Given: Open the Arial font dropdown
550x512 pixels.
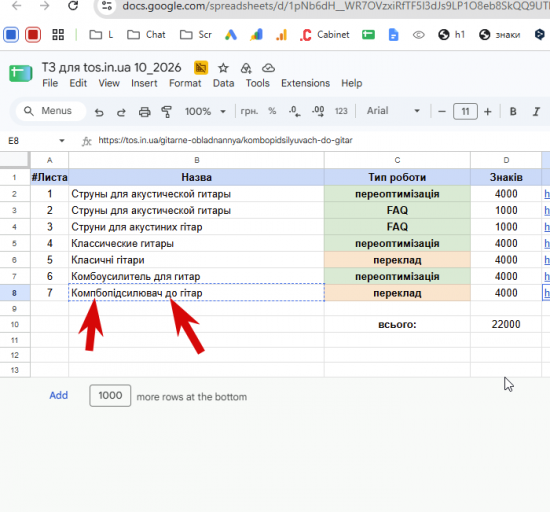Looking at the screenshot, I should click(393, 111).
